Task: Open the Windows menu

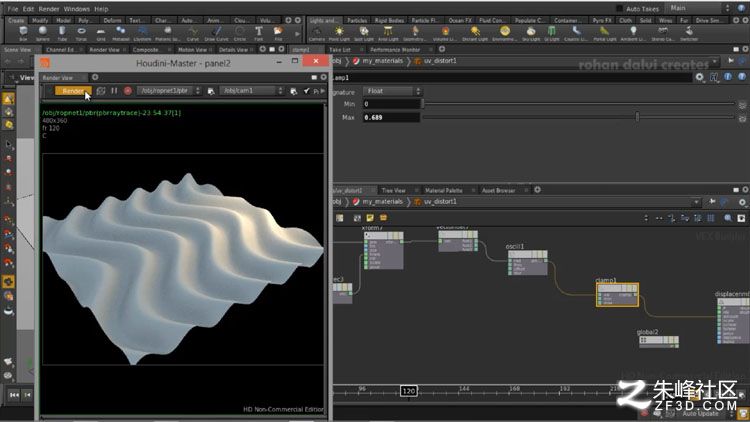Action: [77, 9]
